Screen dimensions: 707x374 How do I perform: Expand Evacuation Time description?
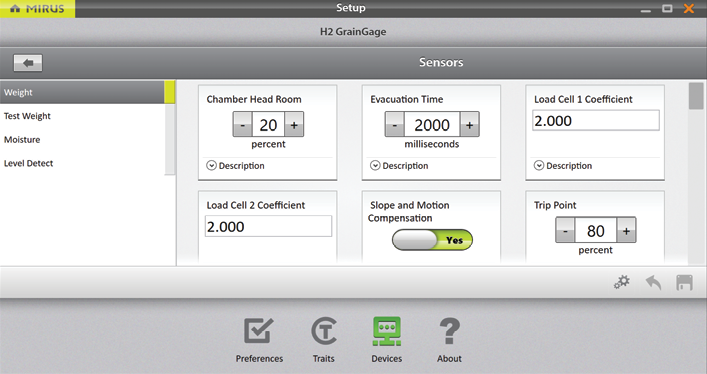point(399,166)
